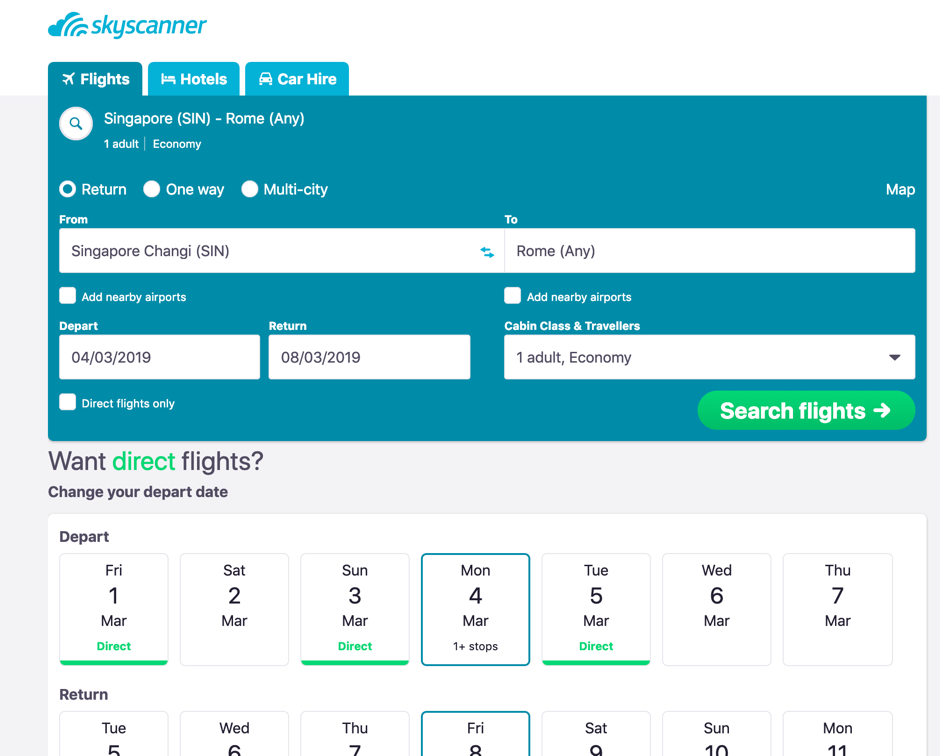Click the Skyscanner logo
This screenshot has height=756, width=940.
pos(127,26)
